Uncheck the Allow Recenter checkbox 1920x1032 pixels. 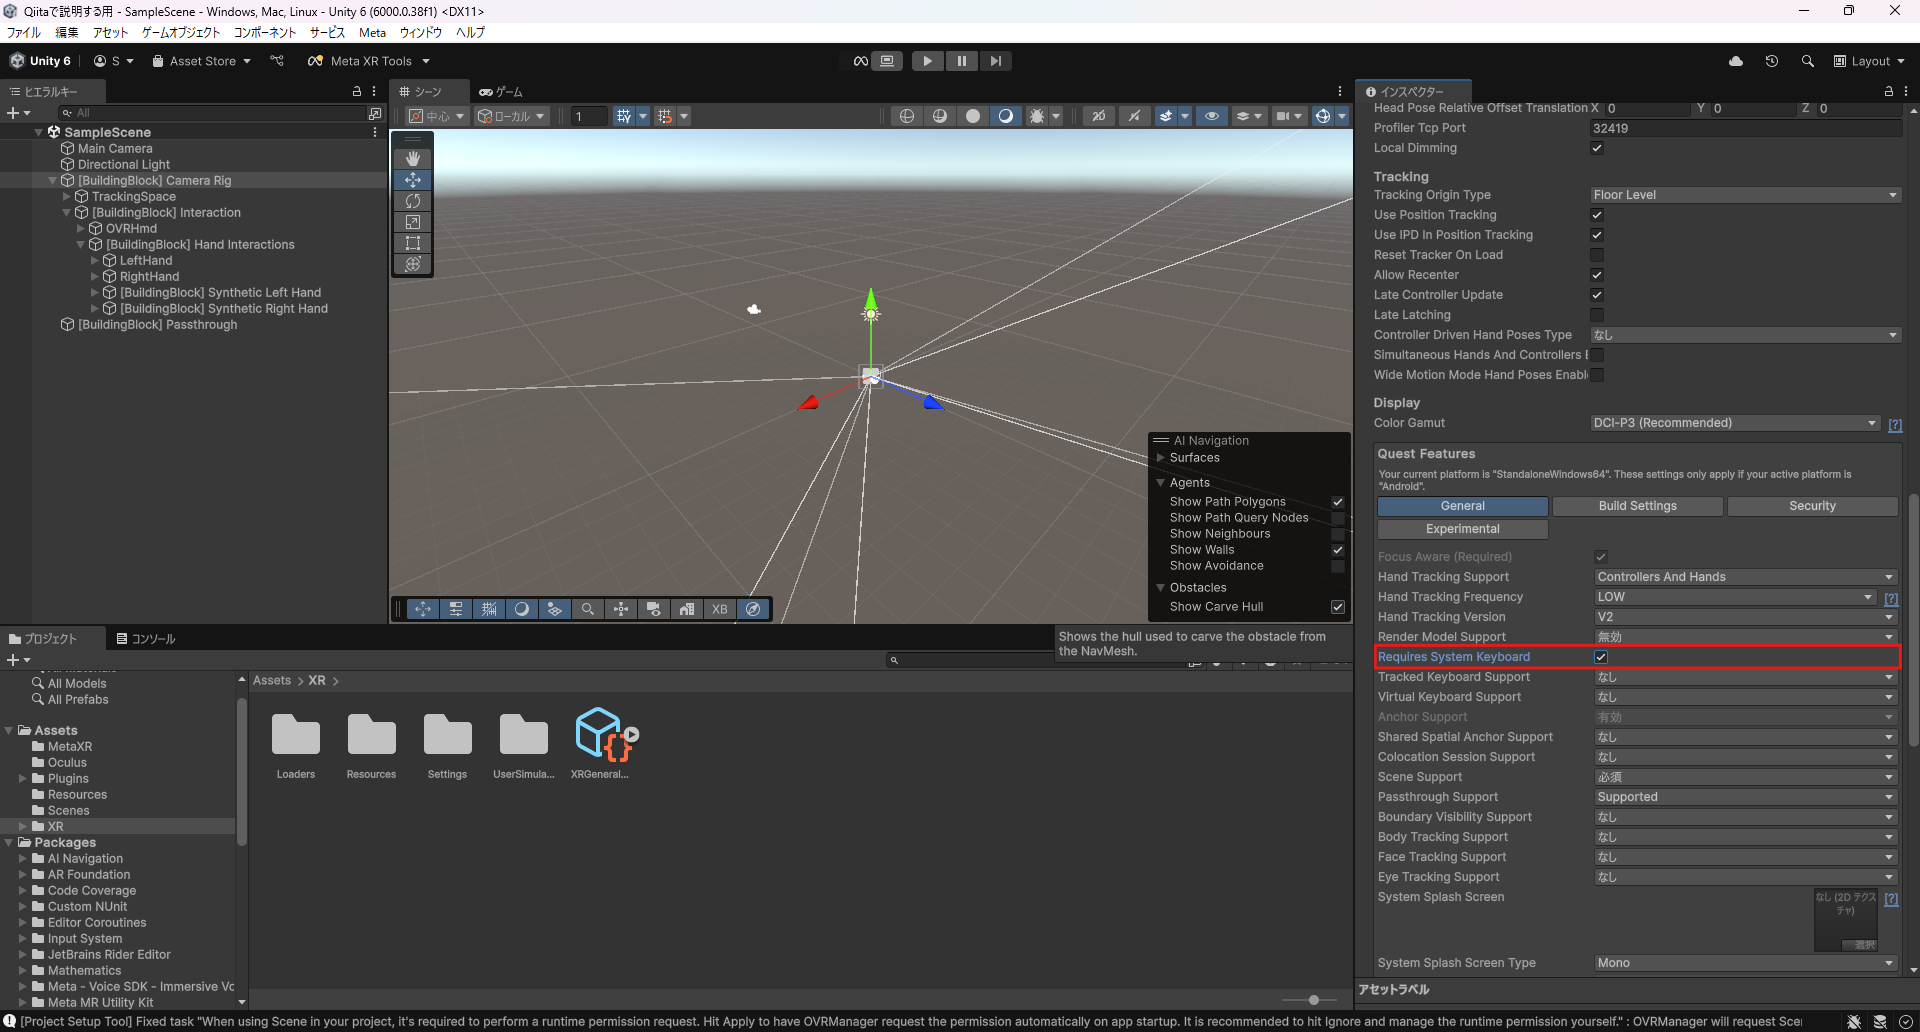click(x=1597, y=275)
